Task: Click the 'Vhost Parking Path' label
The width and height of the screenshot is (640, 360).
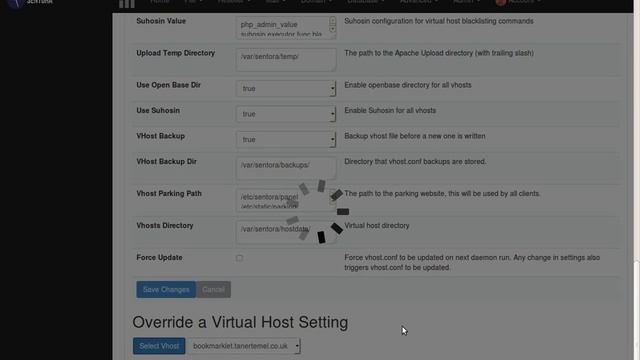Action: pos(169,193)
